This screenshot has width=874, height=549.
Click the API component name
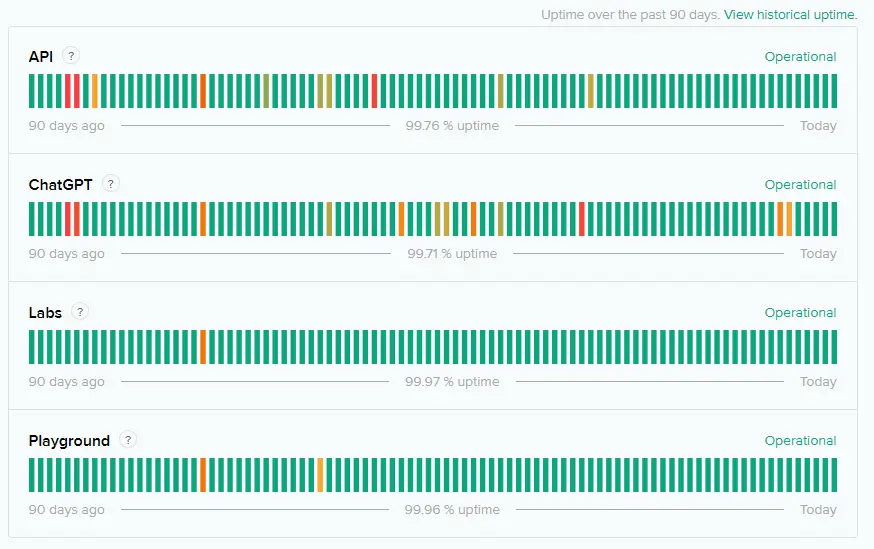[41, 56]
